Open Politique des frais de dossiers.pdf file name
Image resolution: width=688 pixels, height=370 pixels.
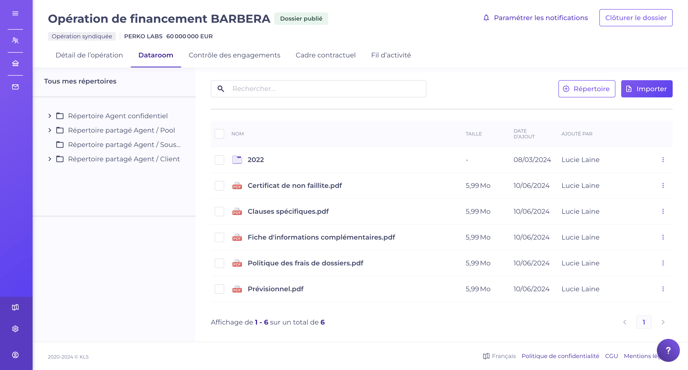coord(305,263)
